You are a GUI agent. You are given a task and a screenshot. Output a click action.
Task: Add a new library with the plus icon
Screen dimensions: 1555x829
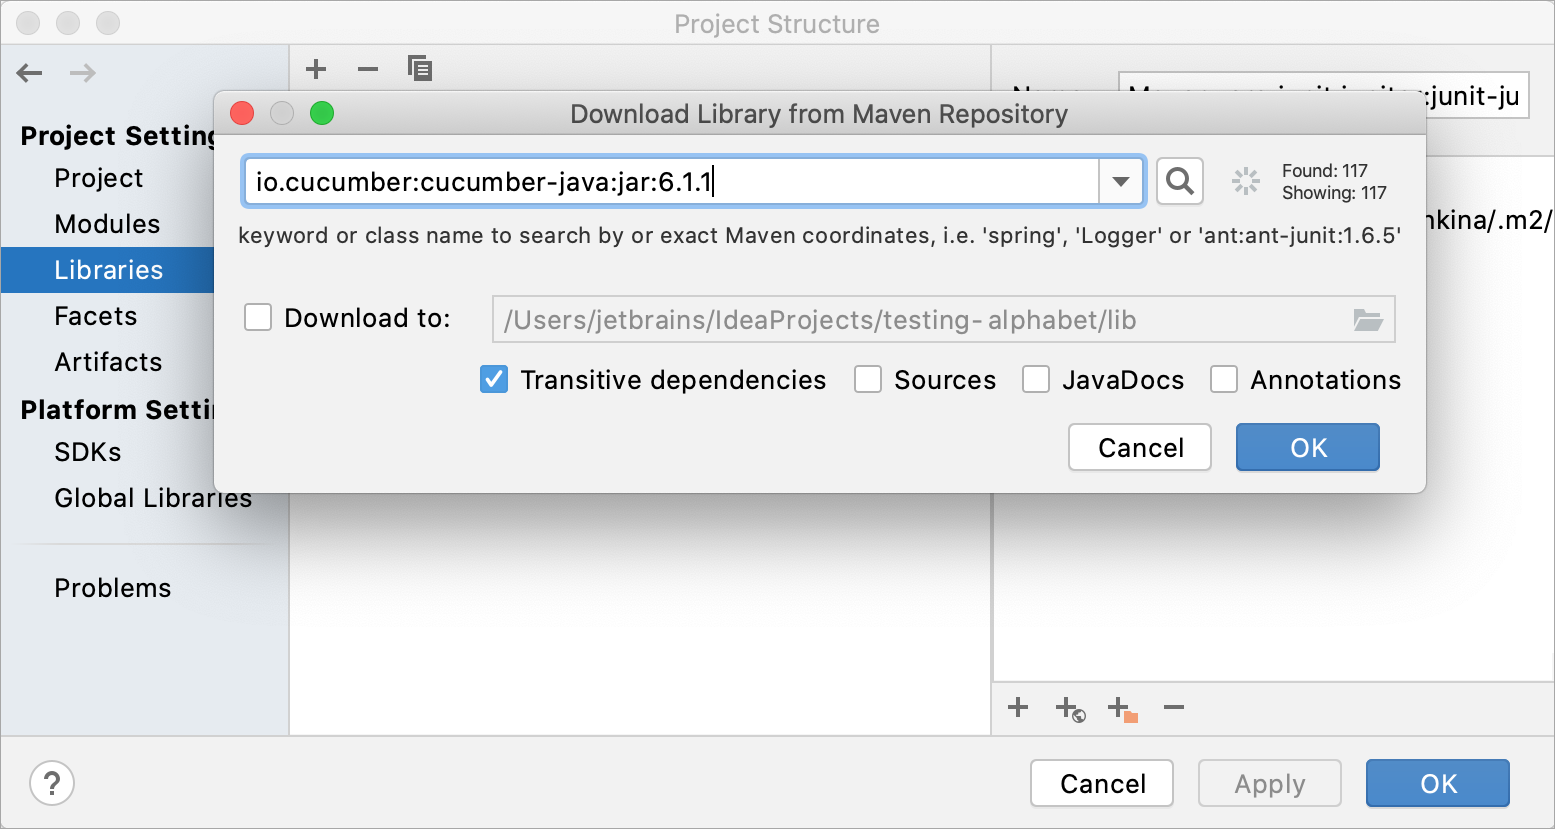(316, 69)
